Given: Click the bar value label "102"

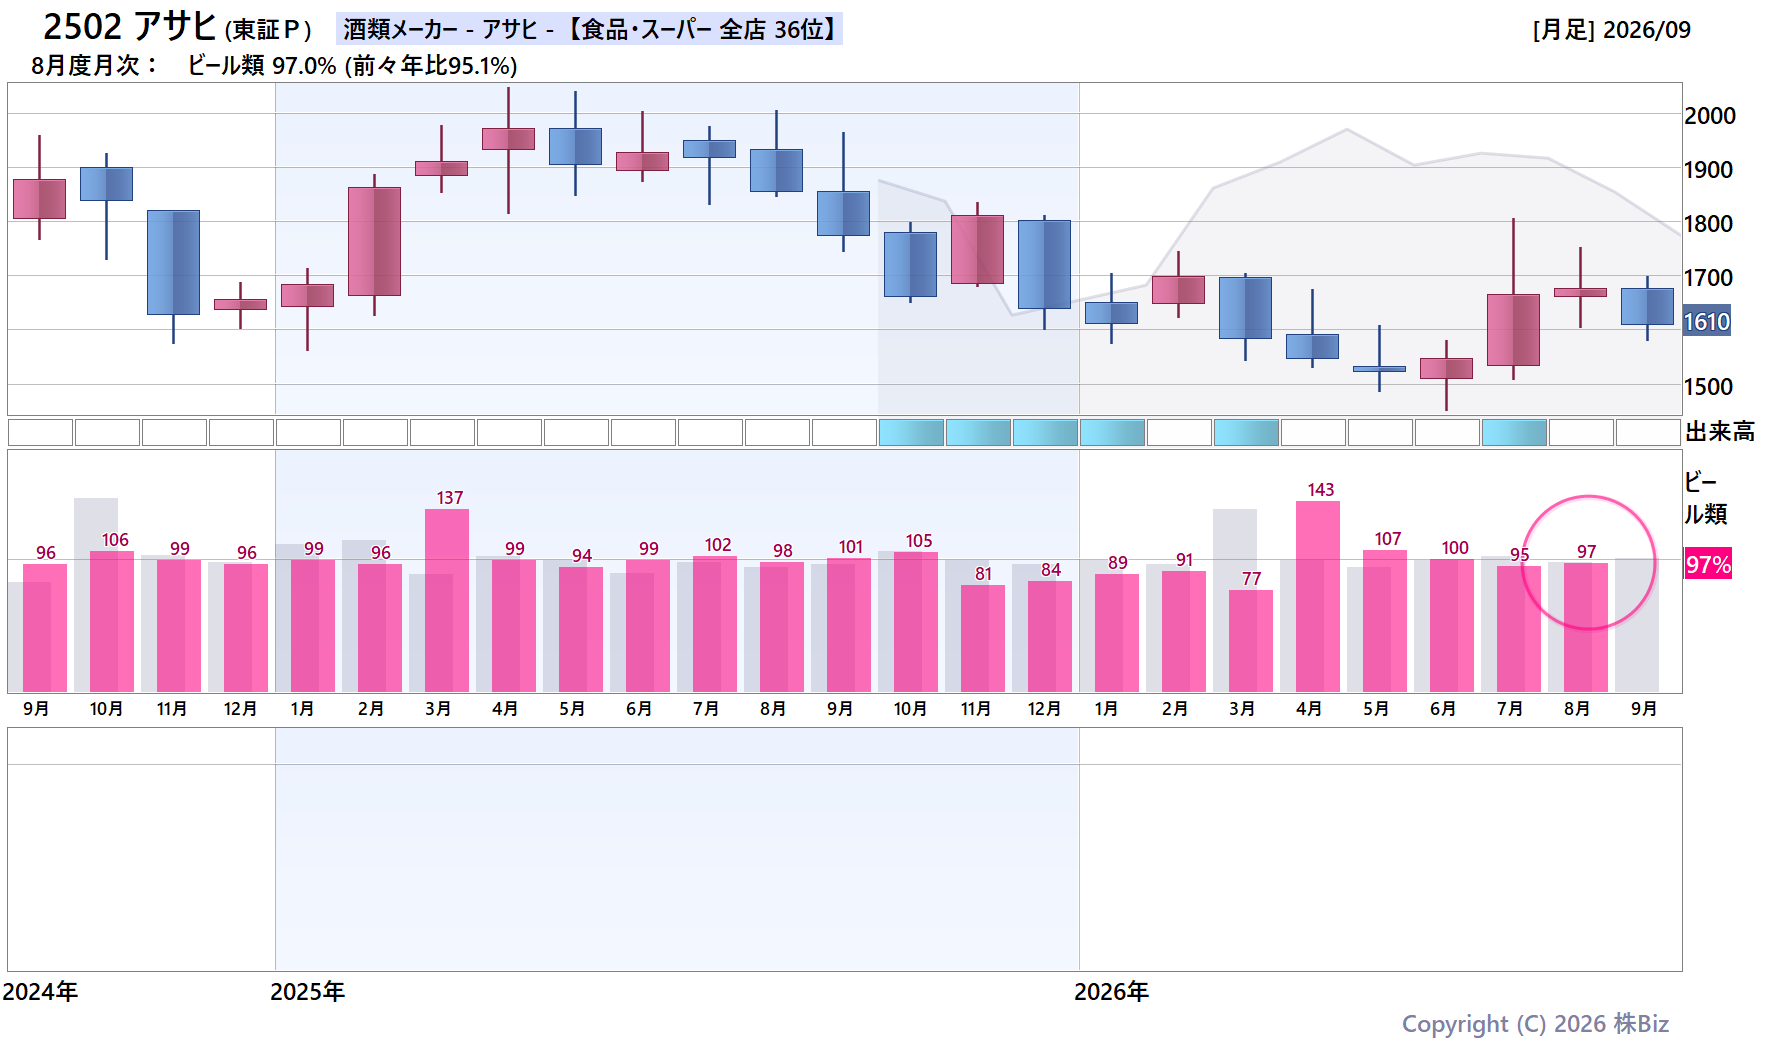Looking at the screenshot, I should pos(718,545).
